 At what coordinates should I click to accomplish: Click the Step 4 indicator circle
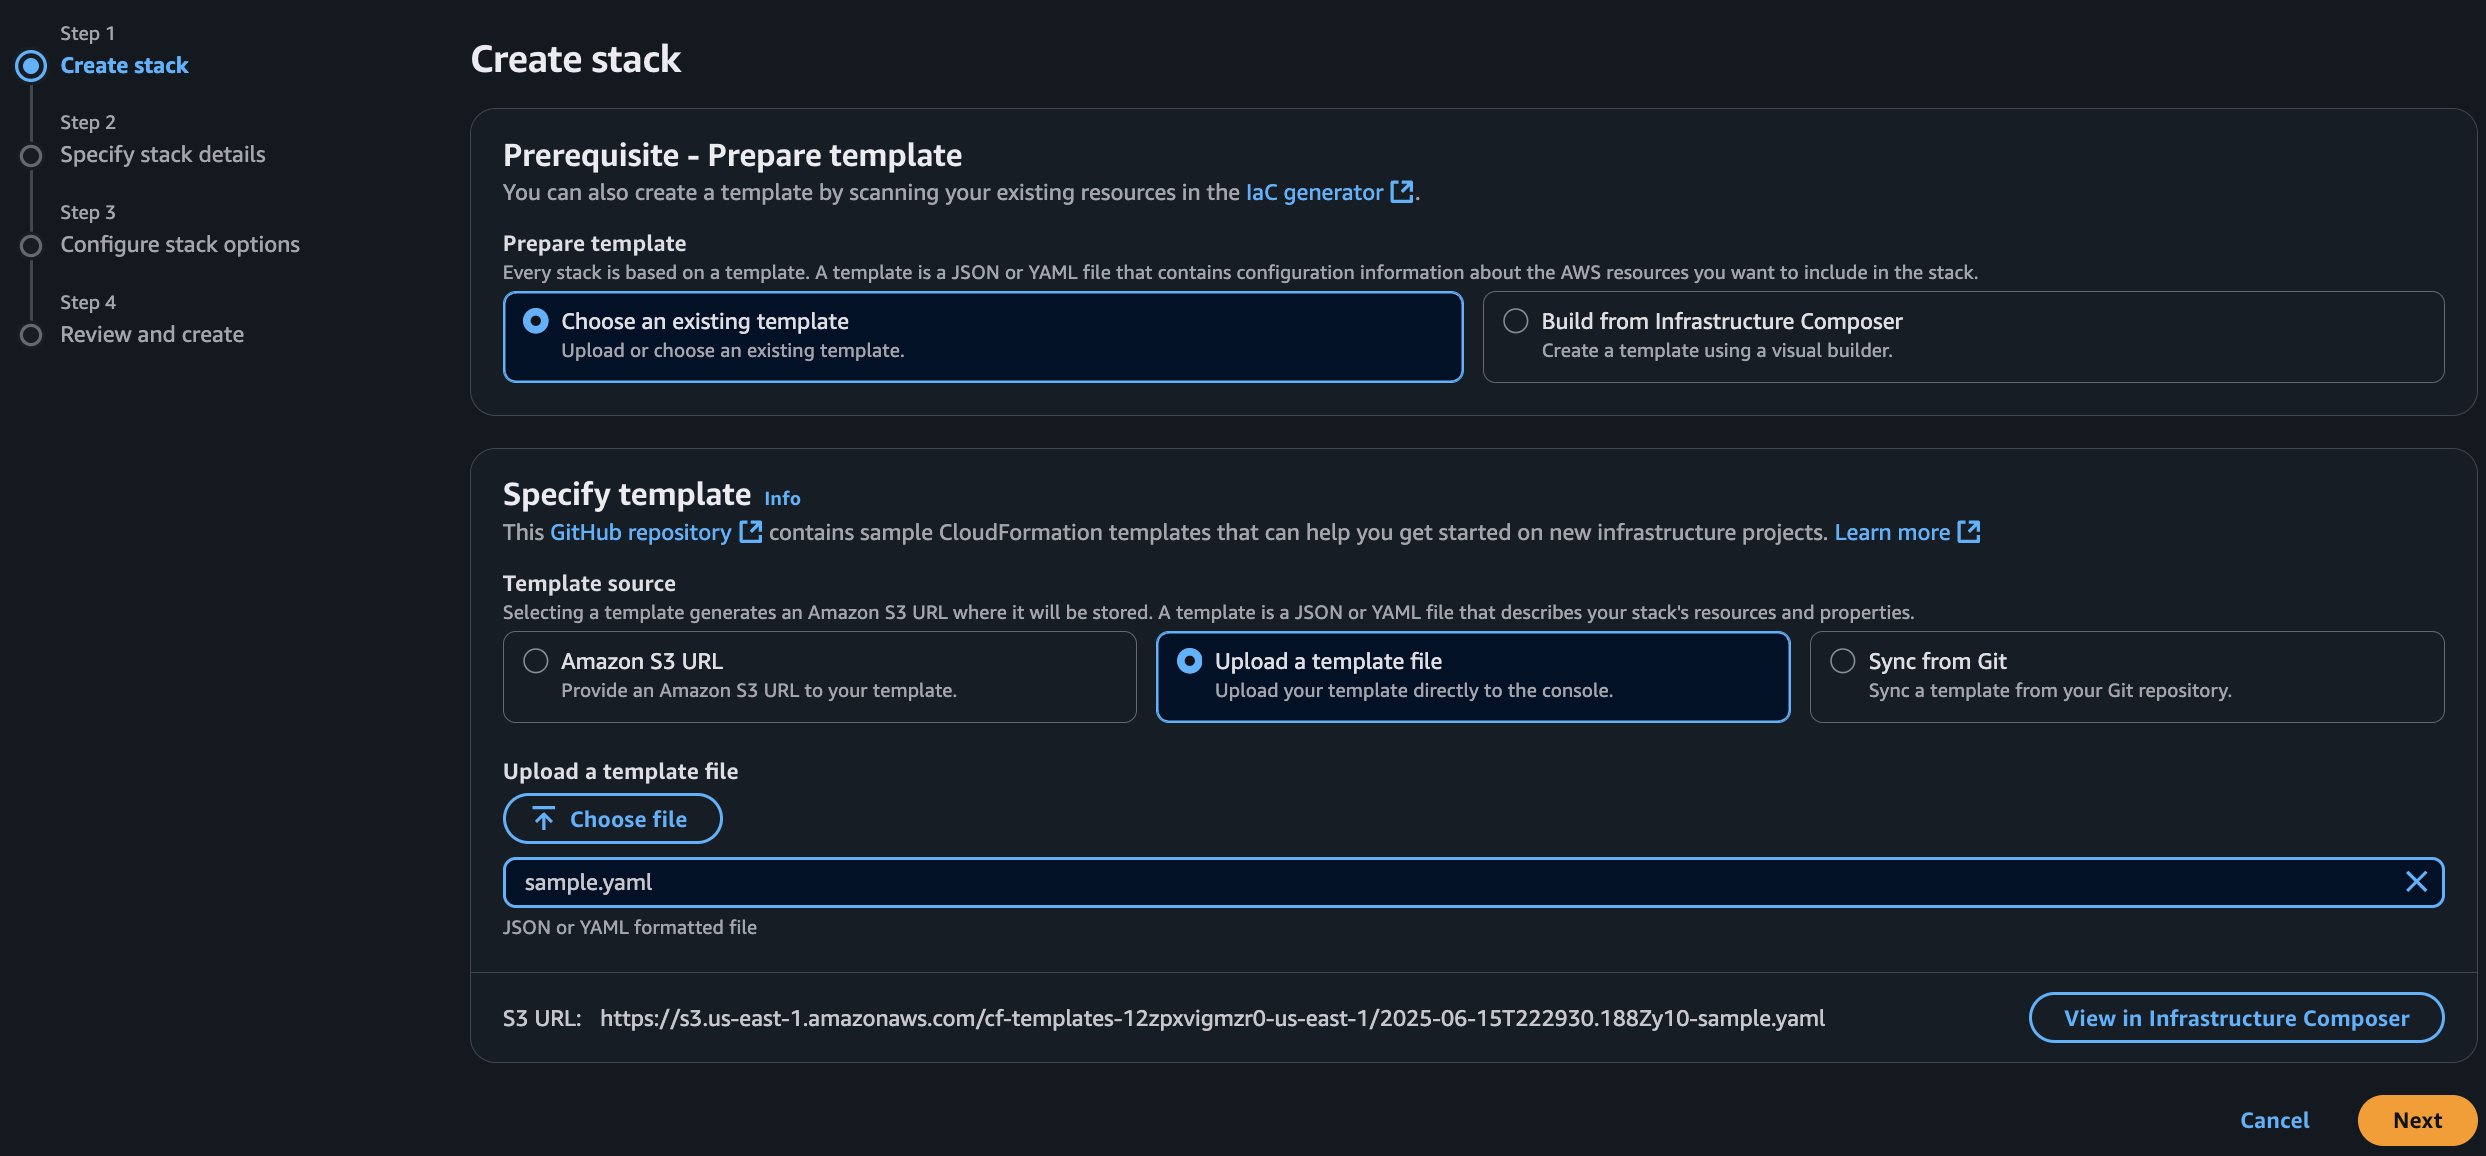pos(31,335)
